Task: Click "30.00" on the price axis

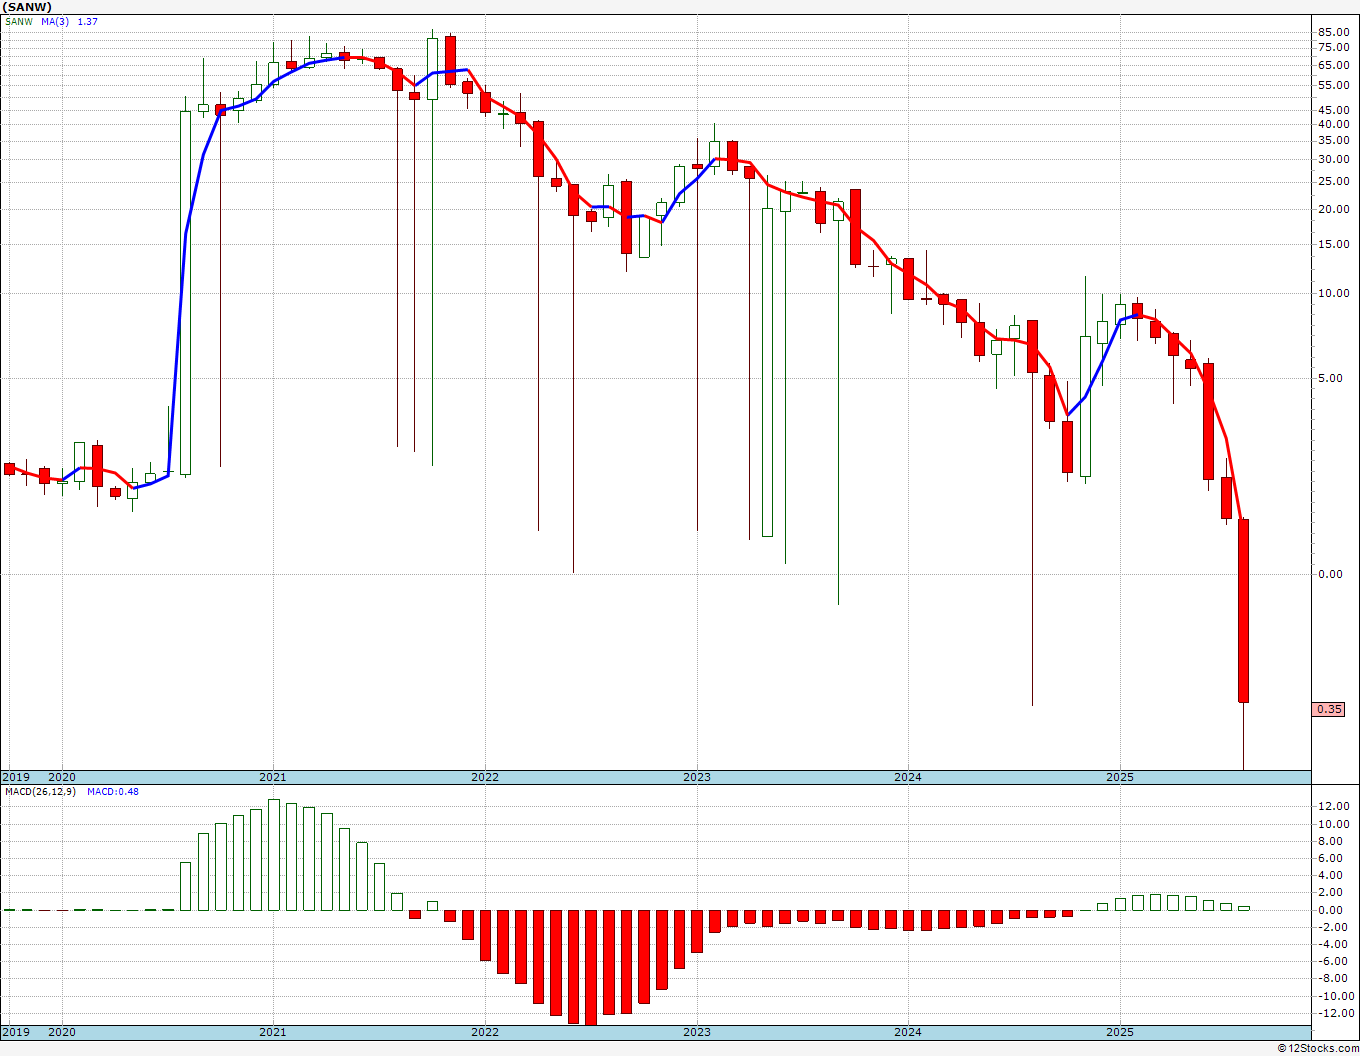Action: pos(1334,159)
